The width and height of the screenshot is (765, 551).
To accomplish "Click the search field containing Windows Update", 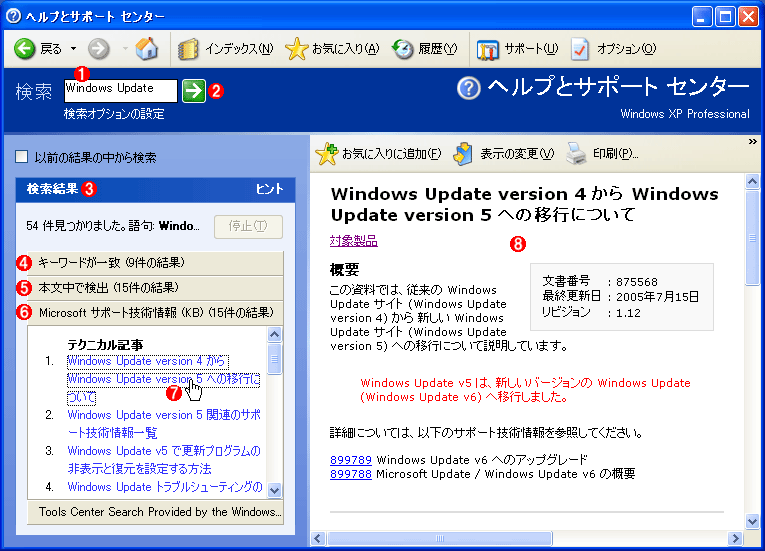I will (121, 91).
